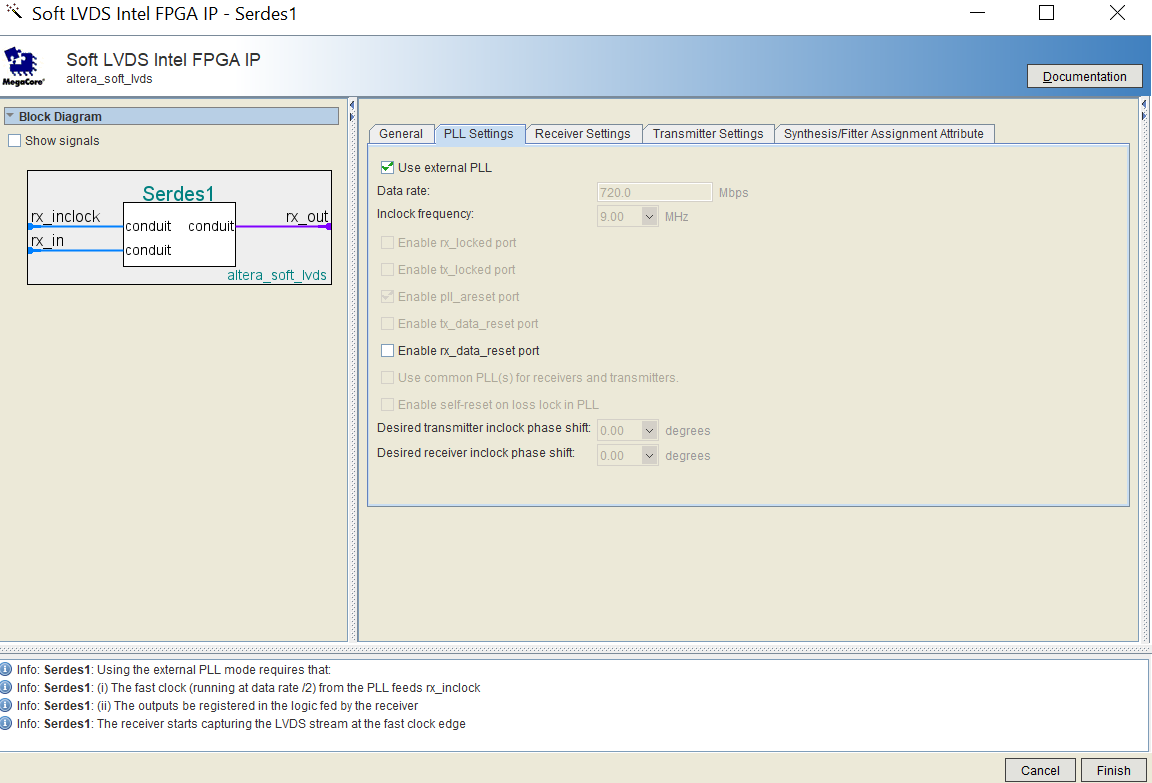Collapse the Block Diagram section
The height and width of the screenshot is (783, 1152).
point(10,116)
